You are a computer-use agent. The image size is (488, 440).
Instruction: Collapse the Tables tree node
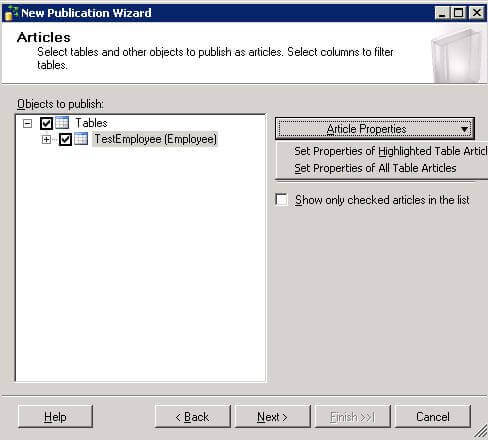27,124
